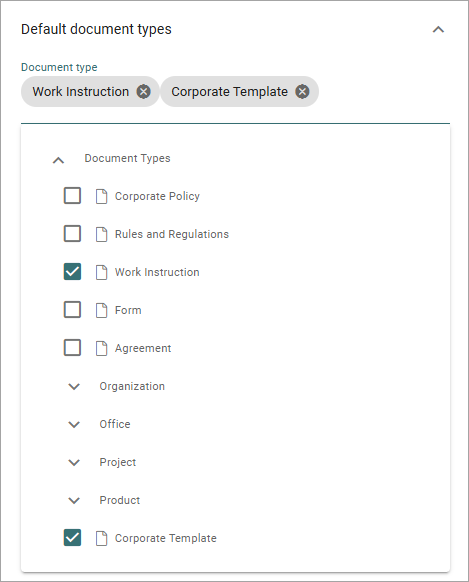The height and width of the screenshot is (582, 469).
Task: Select the Agreement tree item label
Action: (143, 348)
